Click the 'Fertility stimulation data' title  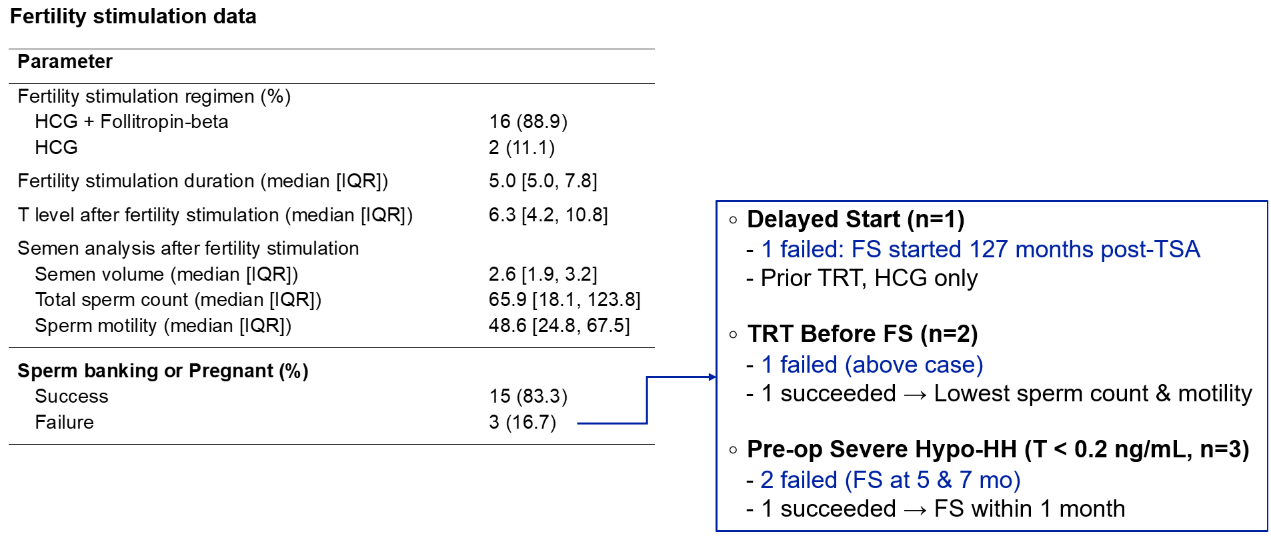click(x=133, y=16)
